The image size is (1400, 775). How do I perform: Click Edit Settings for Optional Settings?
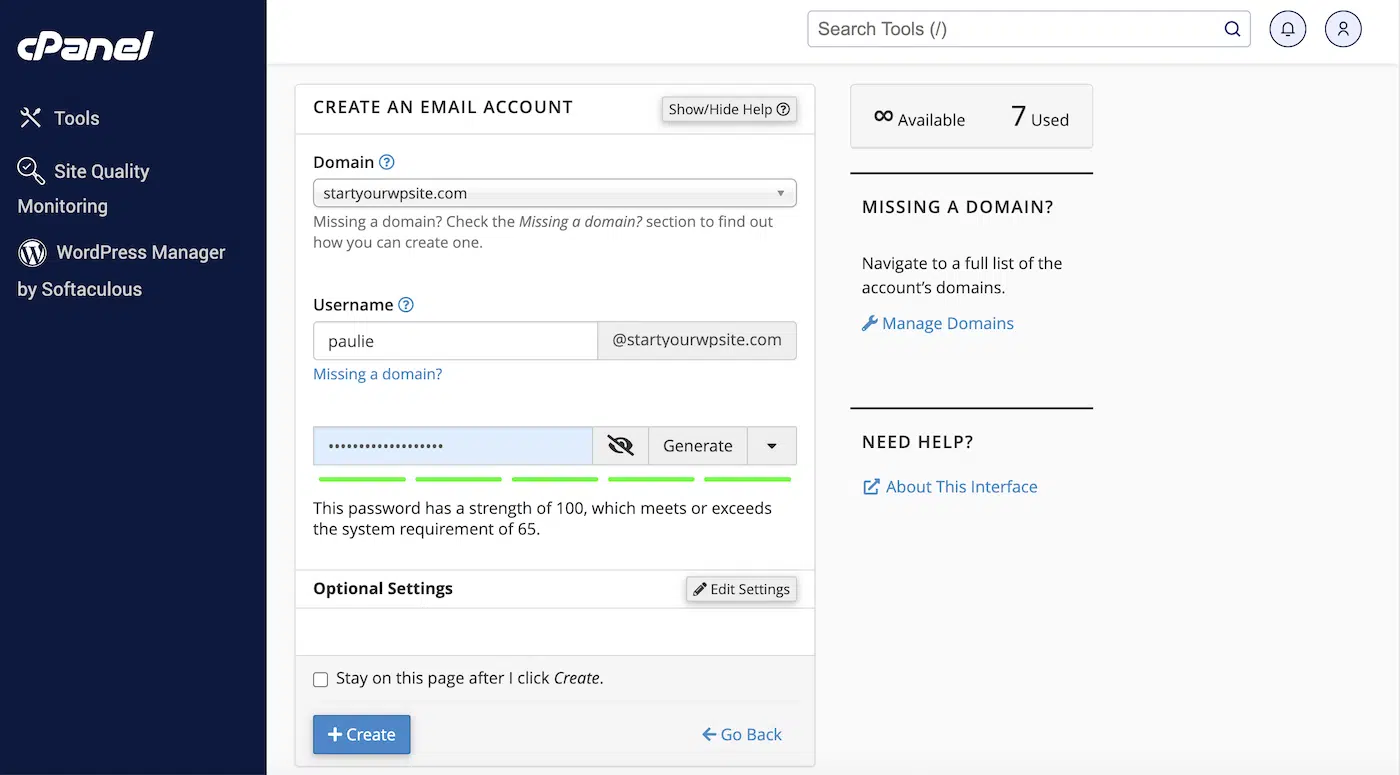pyautogui.click(x=741, y=589)
